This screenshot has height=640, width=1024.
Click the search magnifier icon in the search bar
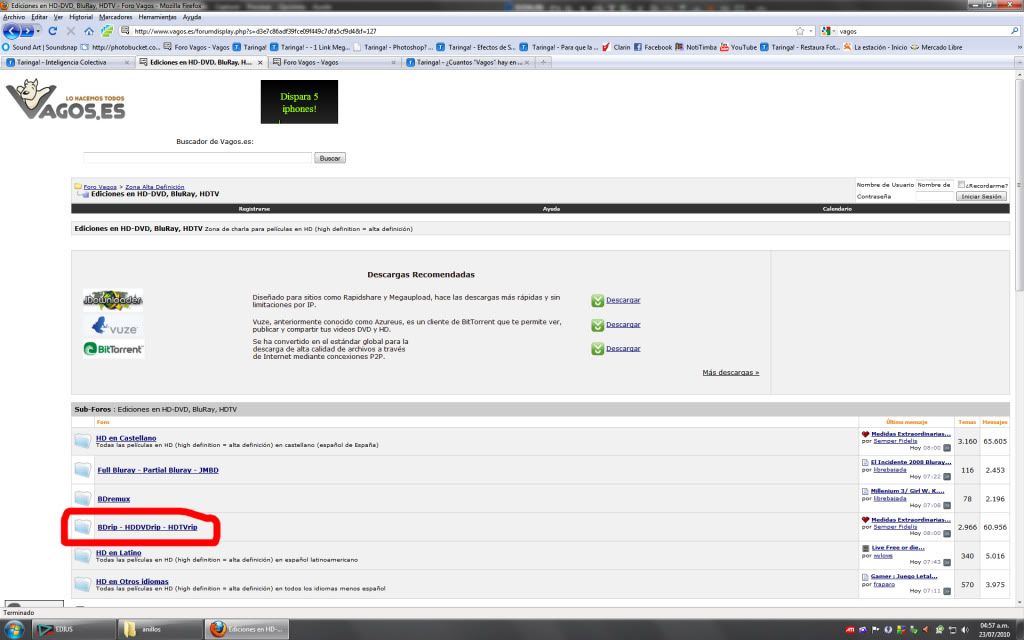tap(1014, 31)
